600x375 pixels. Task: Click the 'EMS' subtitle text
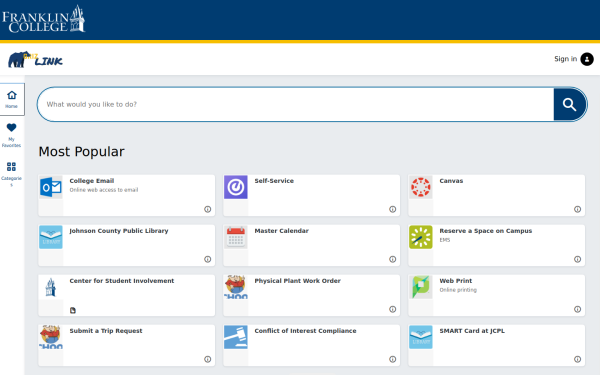click(x=445, y=240)
